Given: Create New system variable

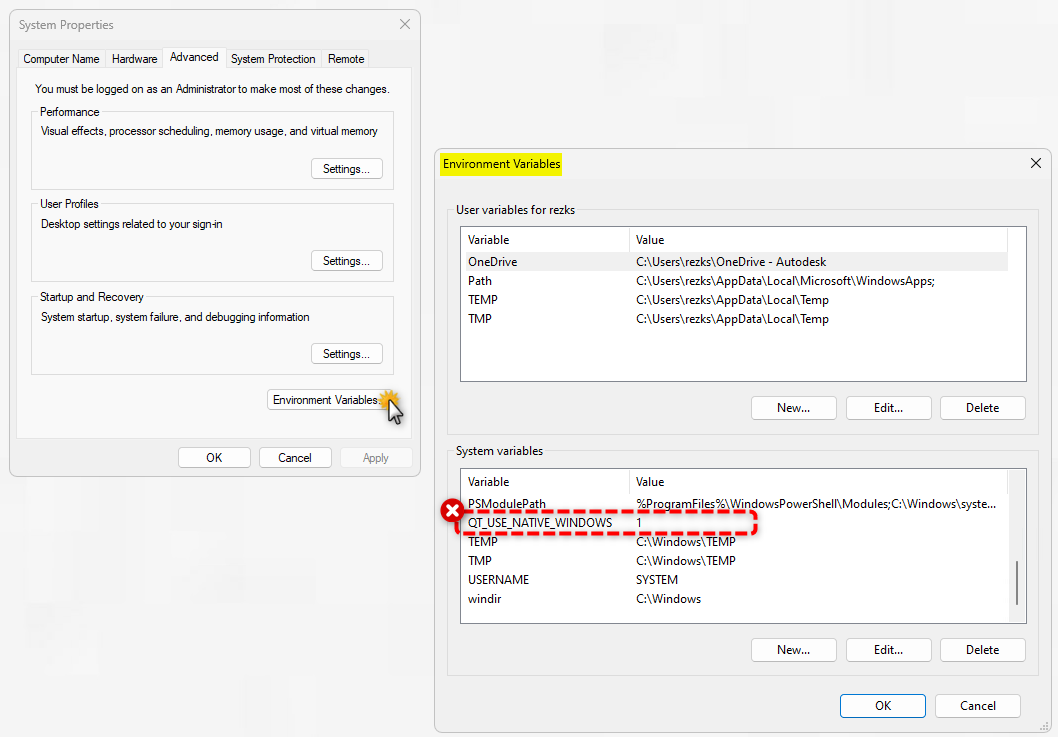Looking at the screenshot, I should pyautogui.click(x=794, y=650).
